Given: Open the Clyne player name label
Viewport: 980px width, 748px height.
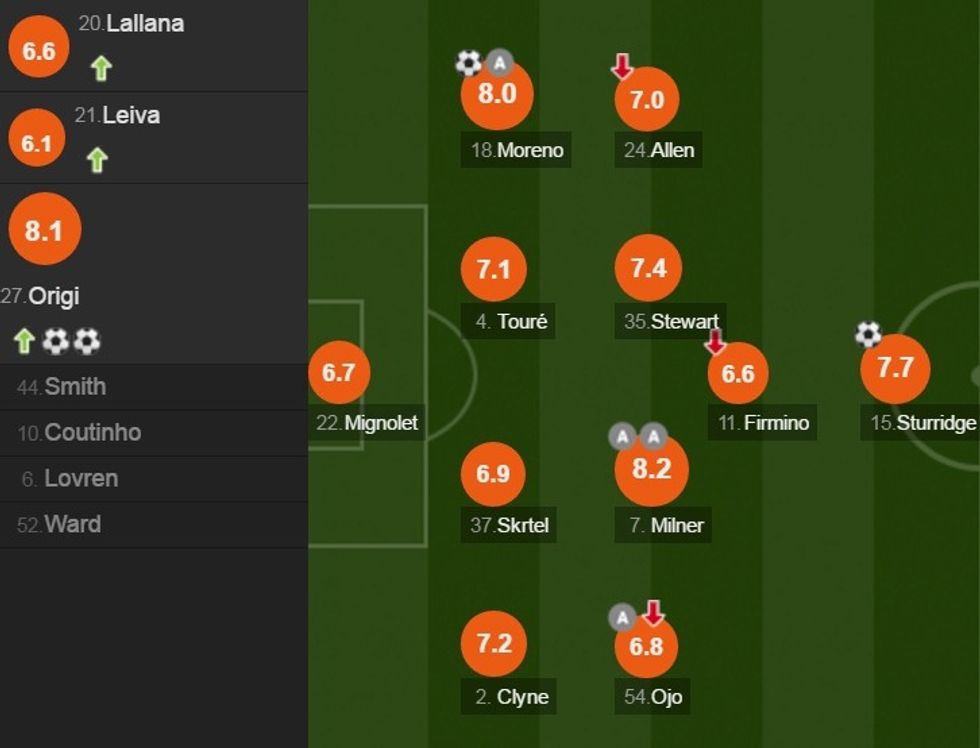Looking at the screenshot, I should [511, 697].
